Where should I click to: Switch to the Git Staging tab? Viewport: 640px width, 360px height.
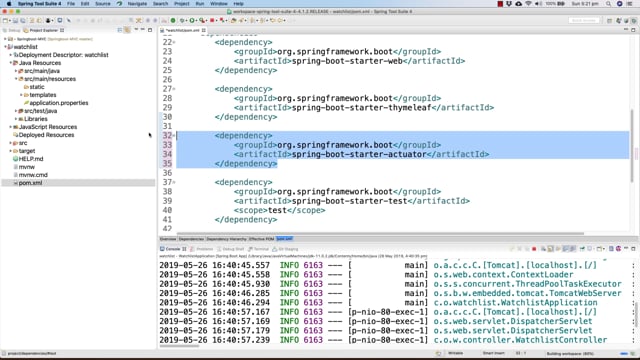click(285, 249)
